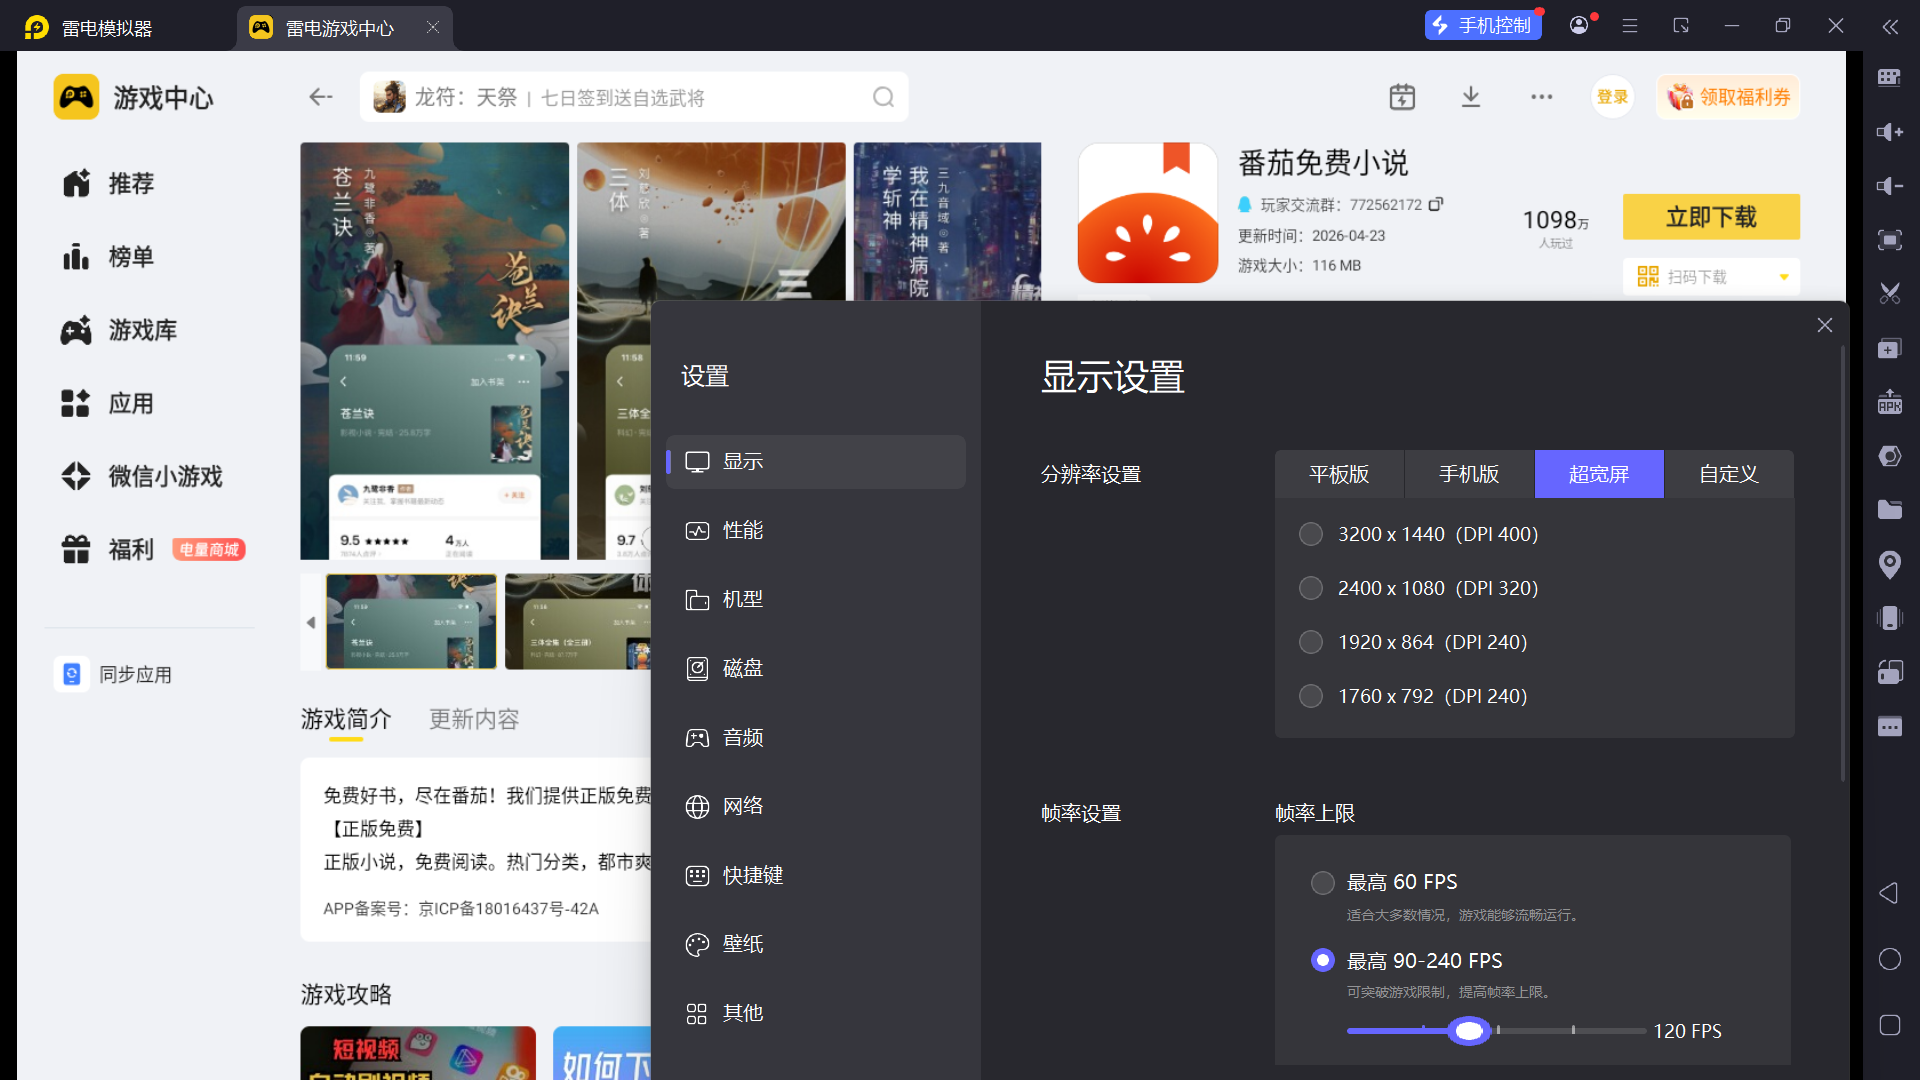Copy the player group number icon

1436,204
